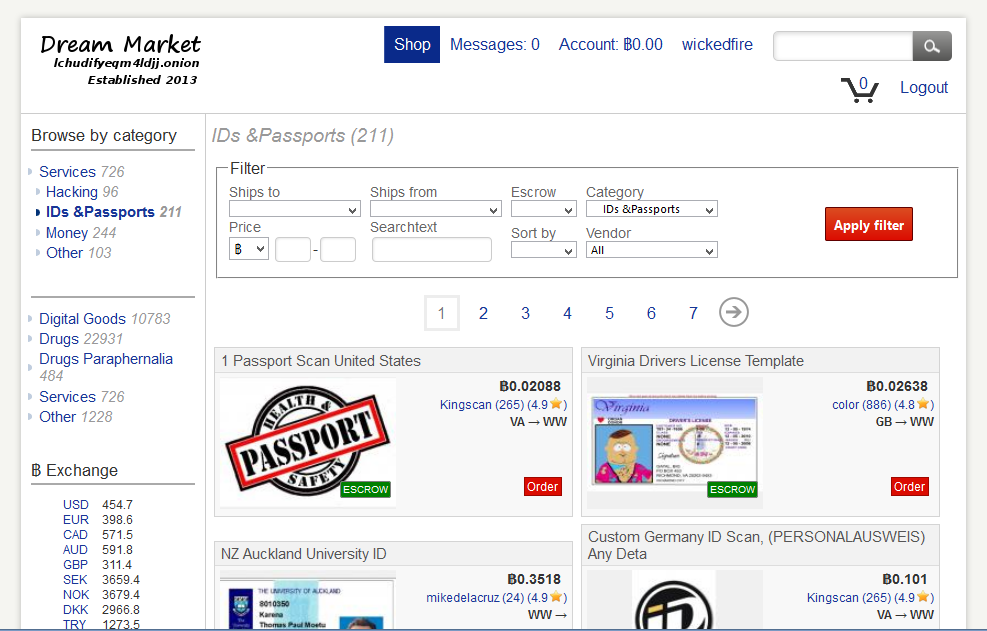Open the color (886) vendor link

coord(883,404)
